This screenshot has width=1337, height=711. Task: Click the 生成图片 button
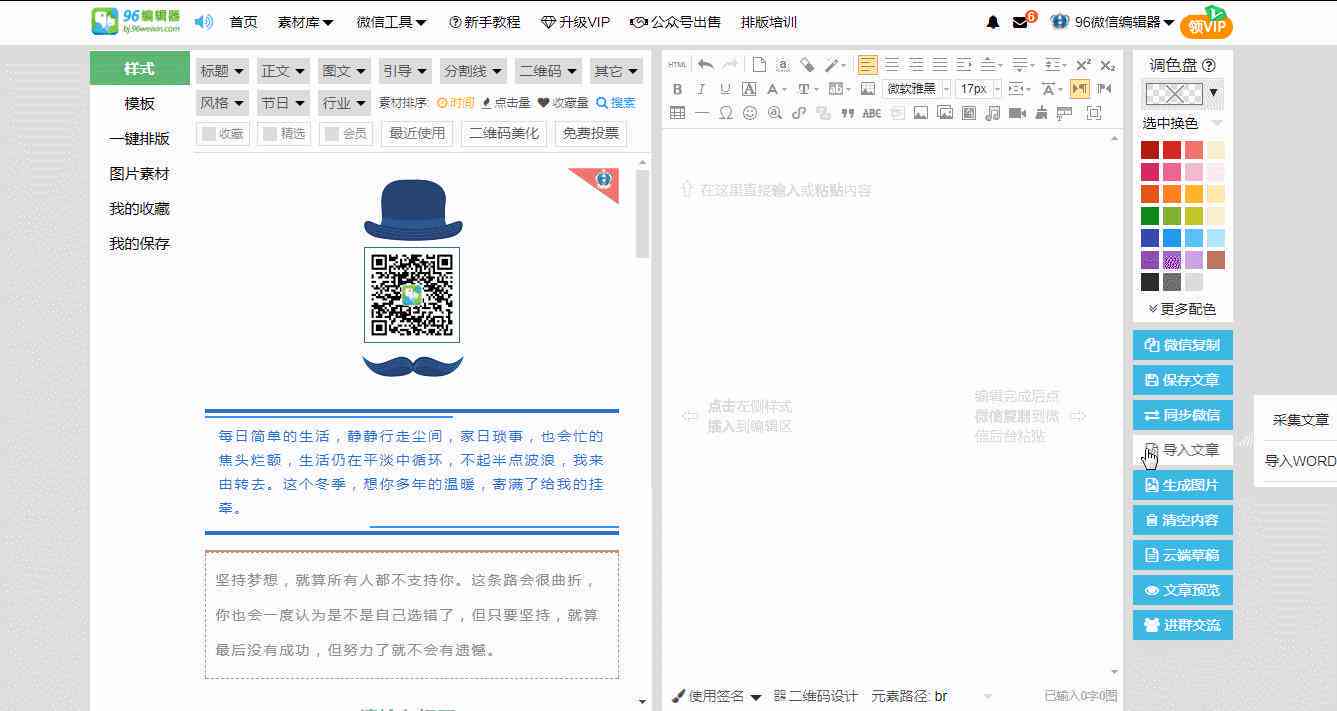1183,485
